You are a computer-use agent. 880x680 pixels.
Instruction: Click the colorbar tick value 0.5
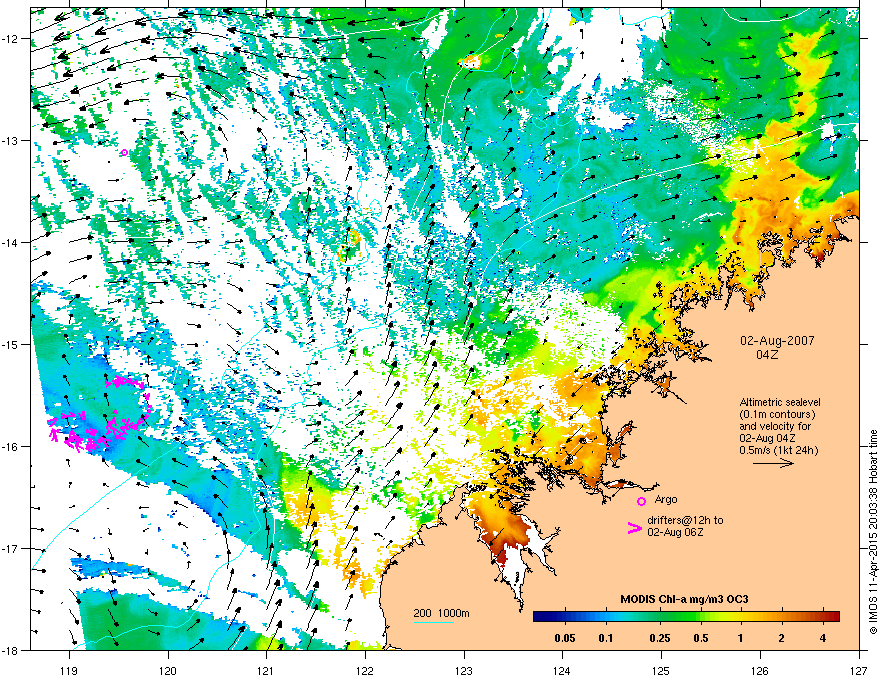(701, 638)
